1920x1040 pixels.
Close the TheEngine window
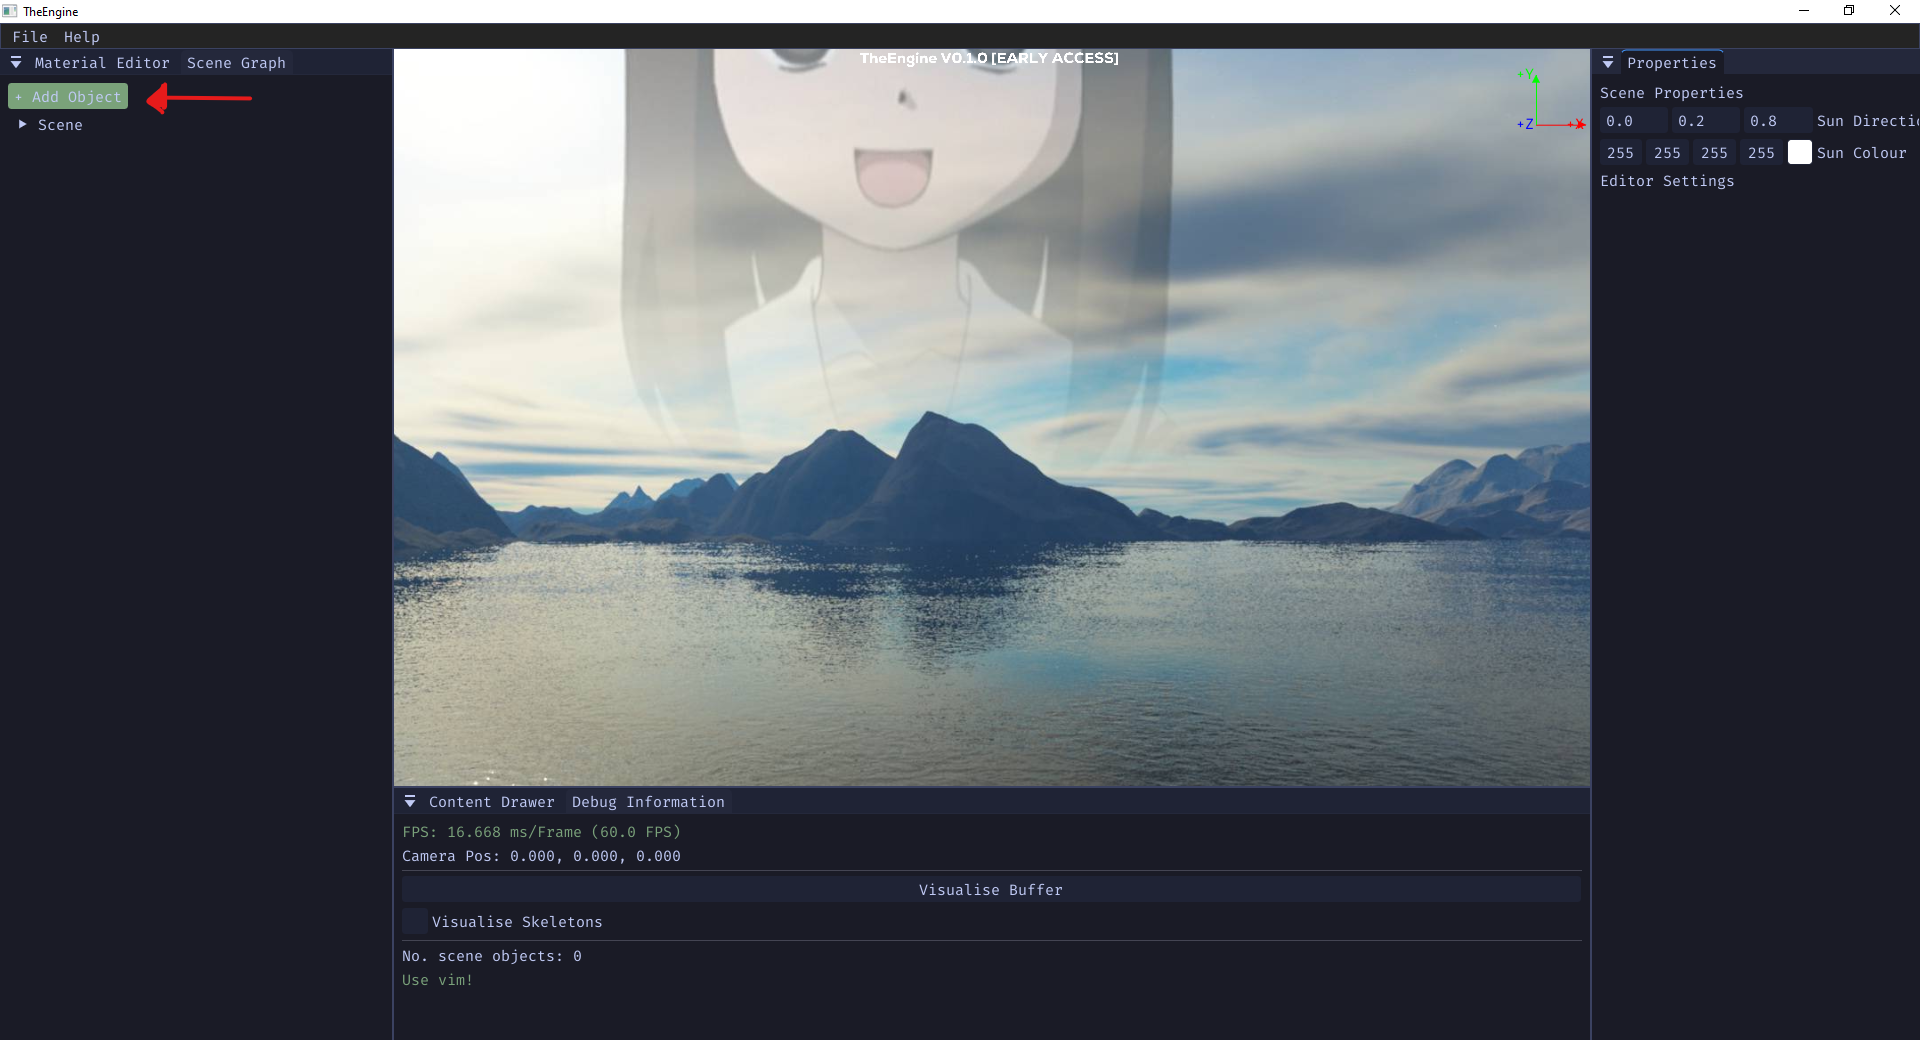(x=1895, y=11)
